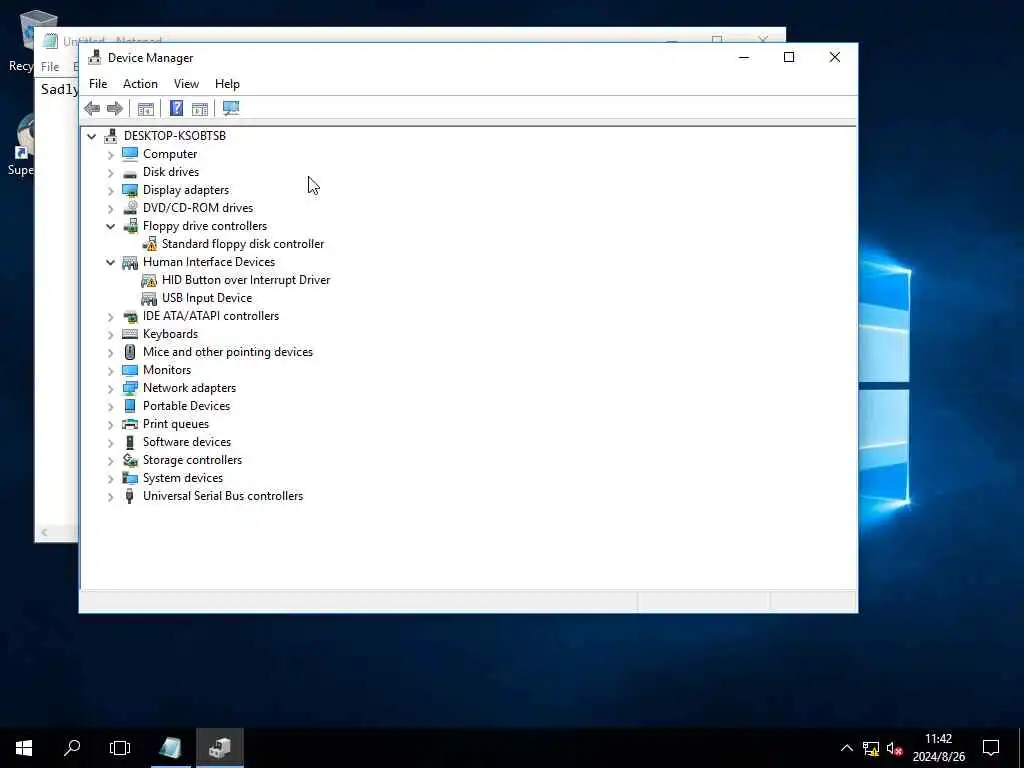Show hidden system tray icons

(846, 748)
